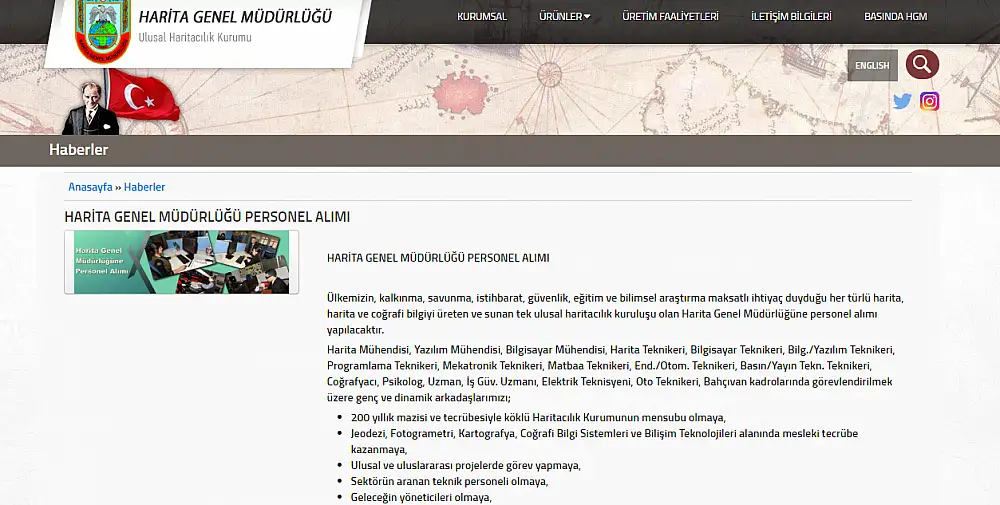Image resolution: width=1000 pixels, height=505 pixels.
Task: Click the HARİTA GENEL MÜDÜRLÜĞÜ site title text
Action: click(235, 17)
